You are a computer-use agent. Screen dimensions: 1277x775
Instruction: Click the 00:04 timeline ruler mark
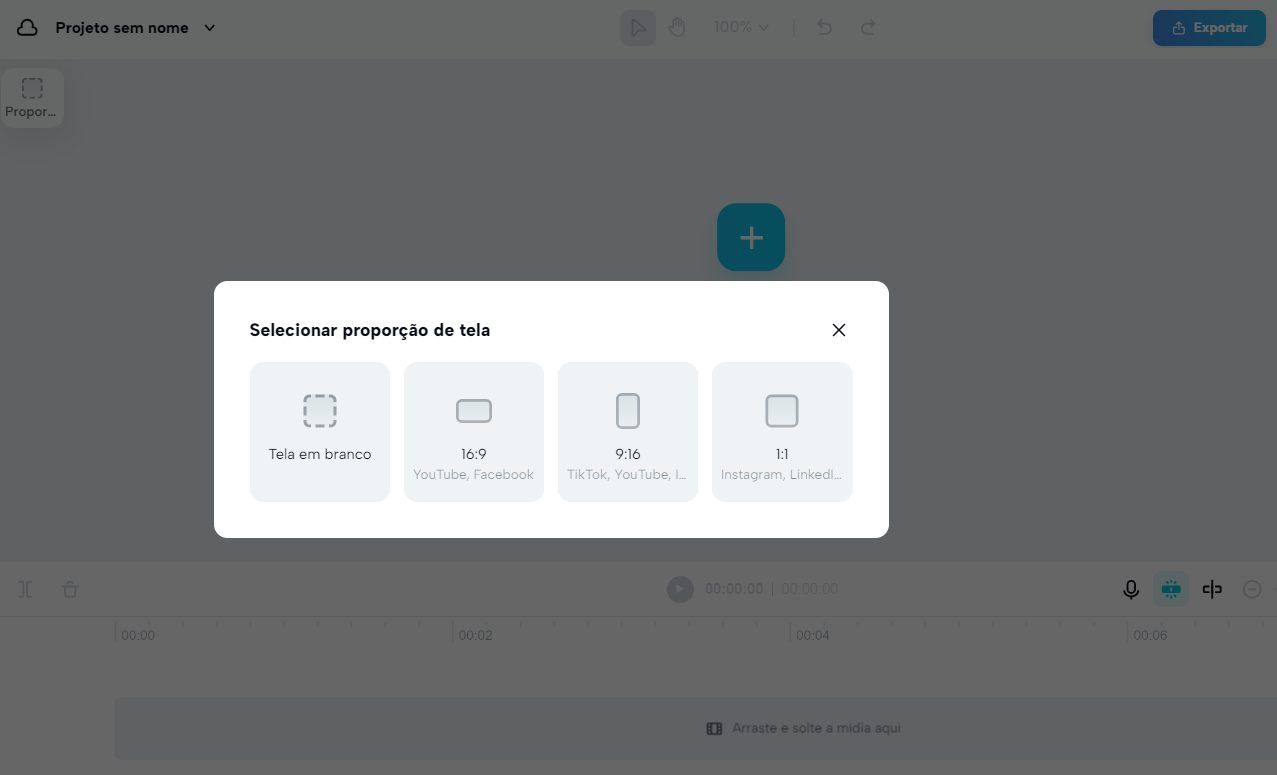813,635
